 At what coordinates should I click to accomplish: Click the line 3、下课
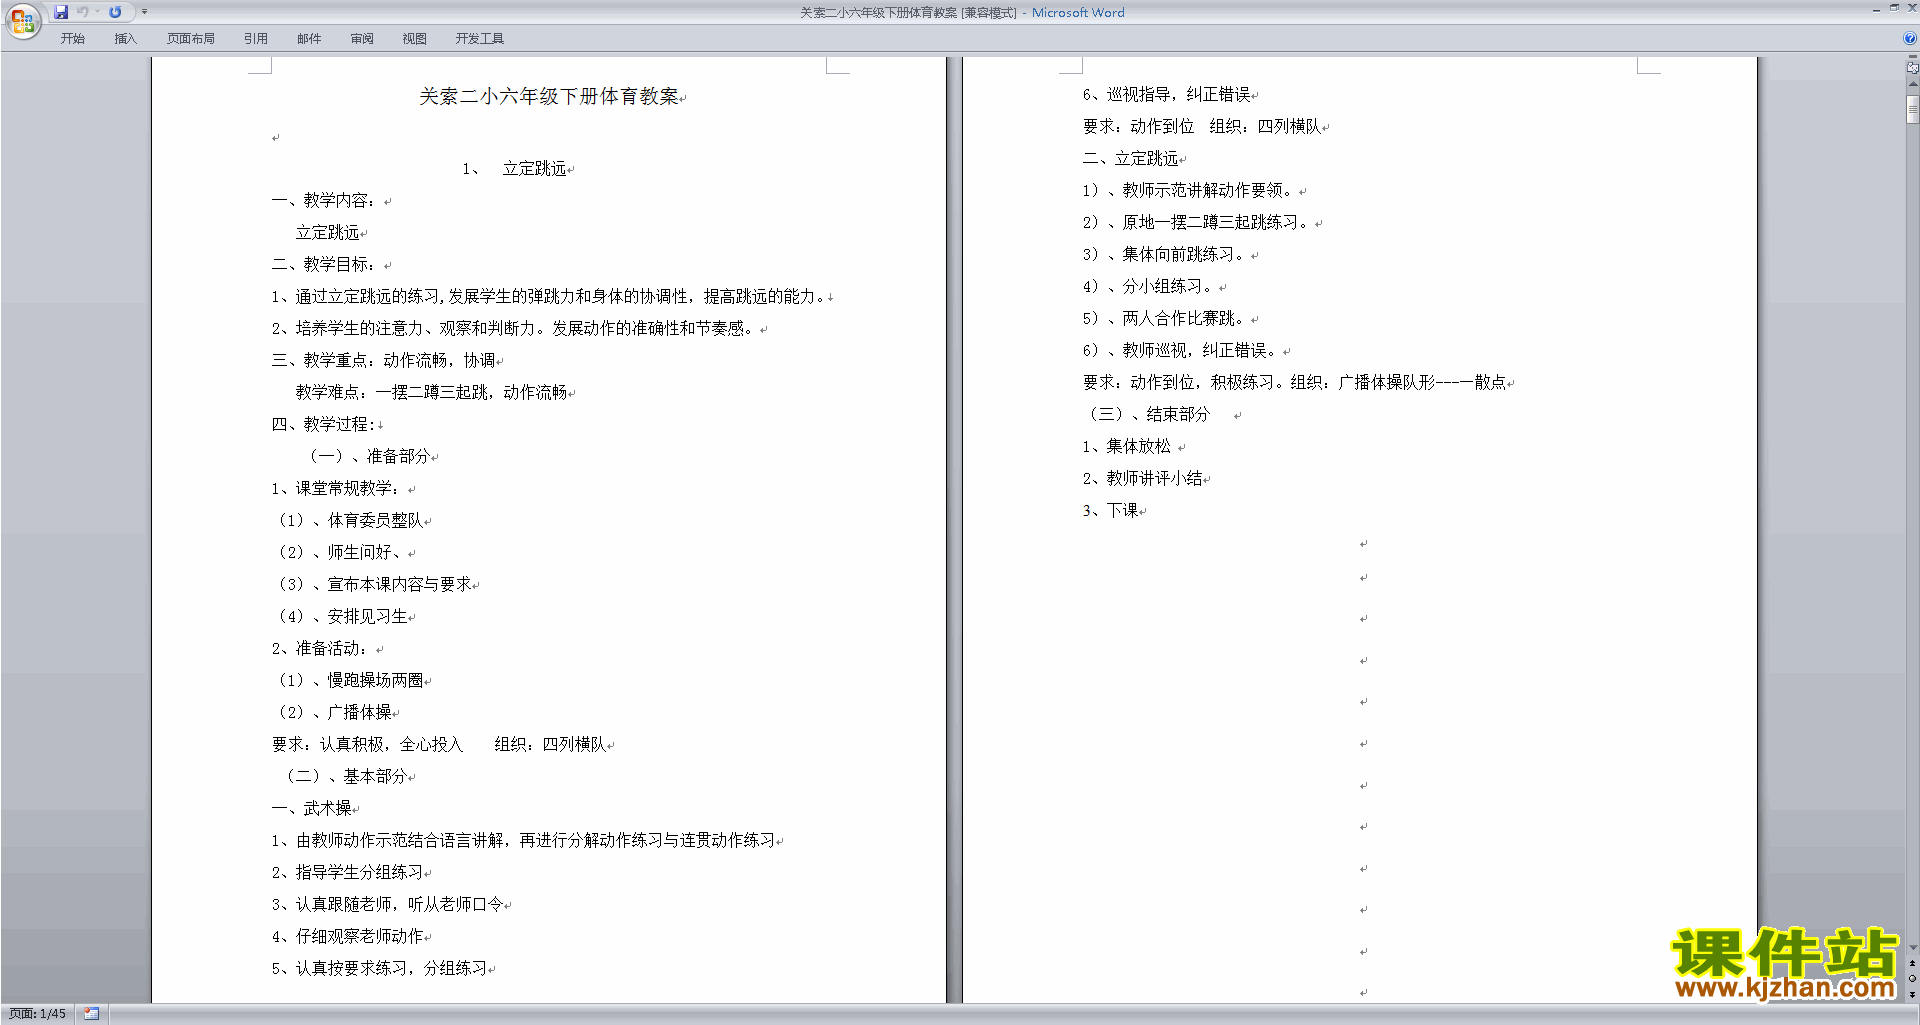point(1111,510)
